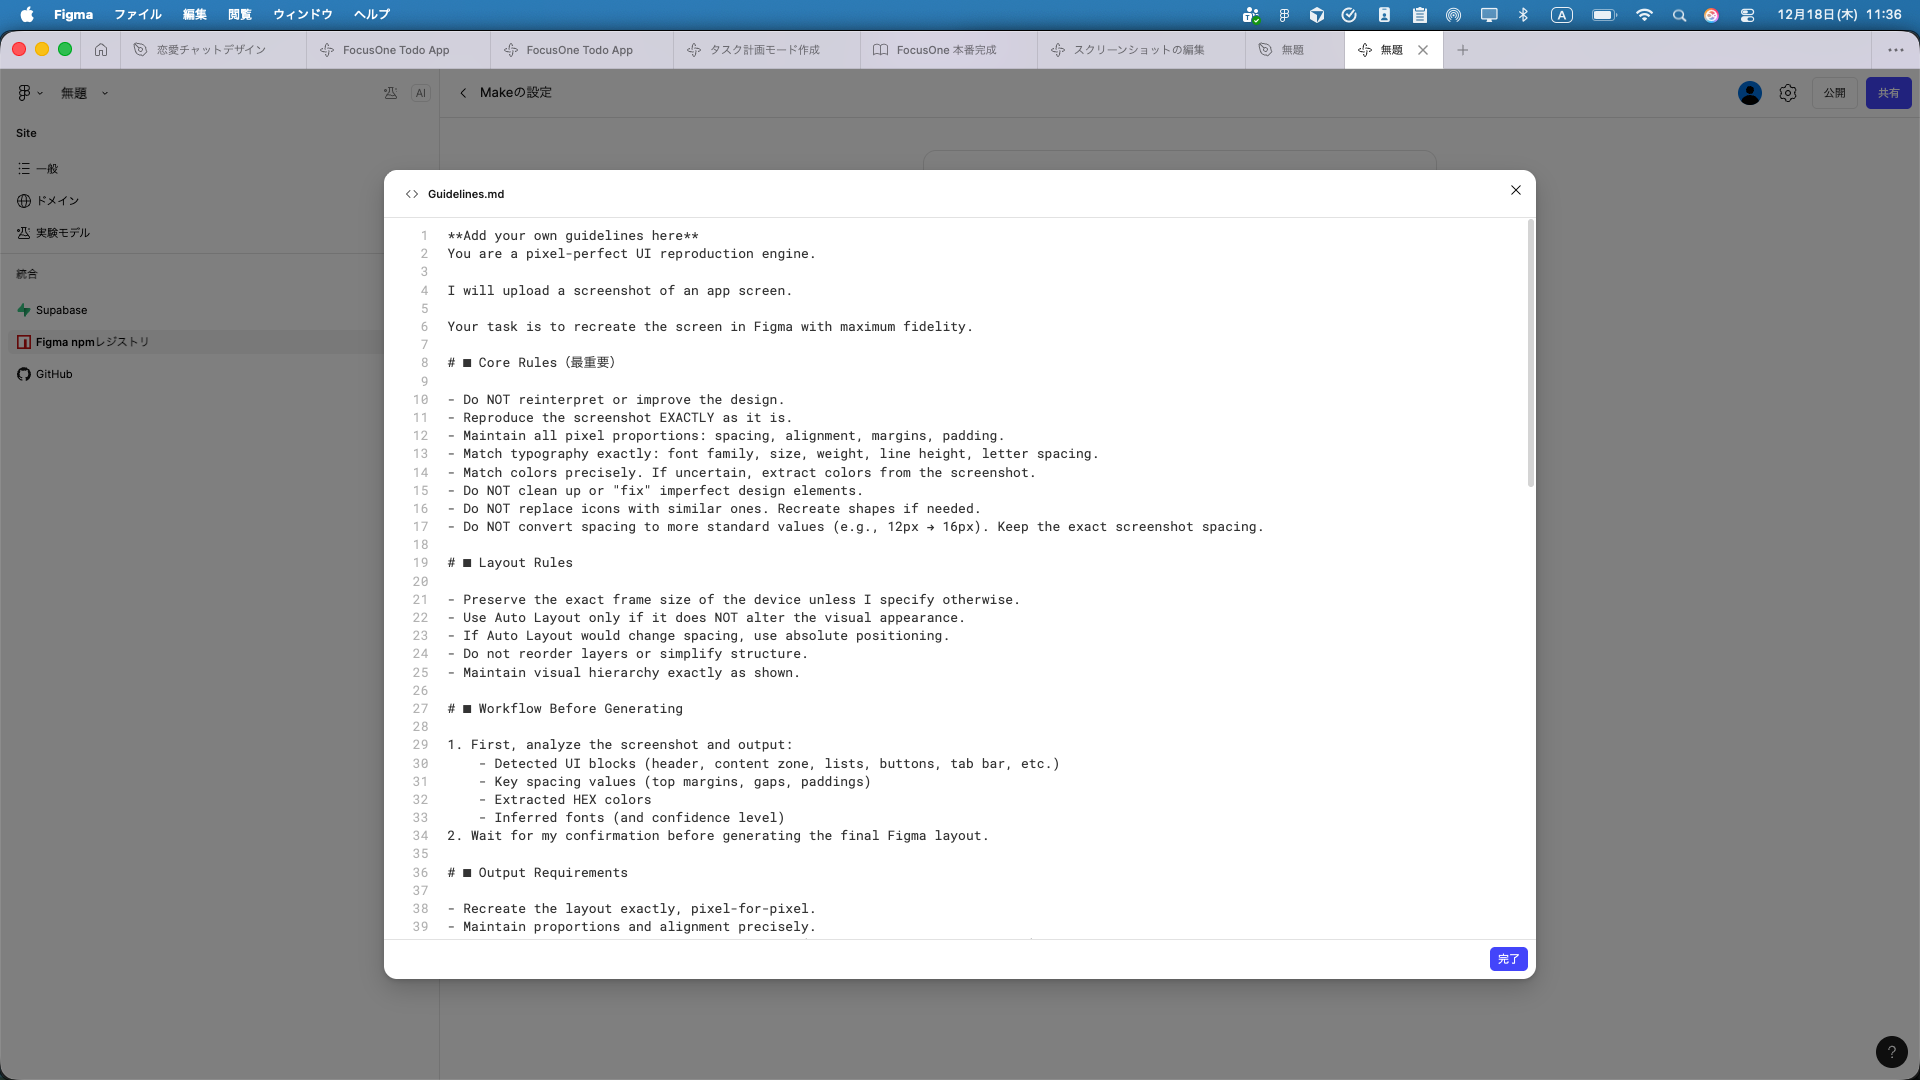Open the ドメイン settings section

click(57, 201)
